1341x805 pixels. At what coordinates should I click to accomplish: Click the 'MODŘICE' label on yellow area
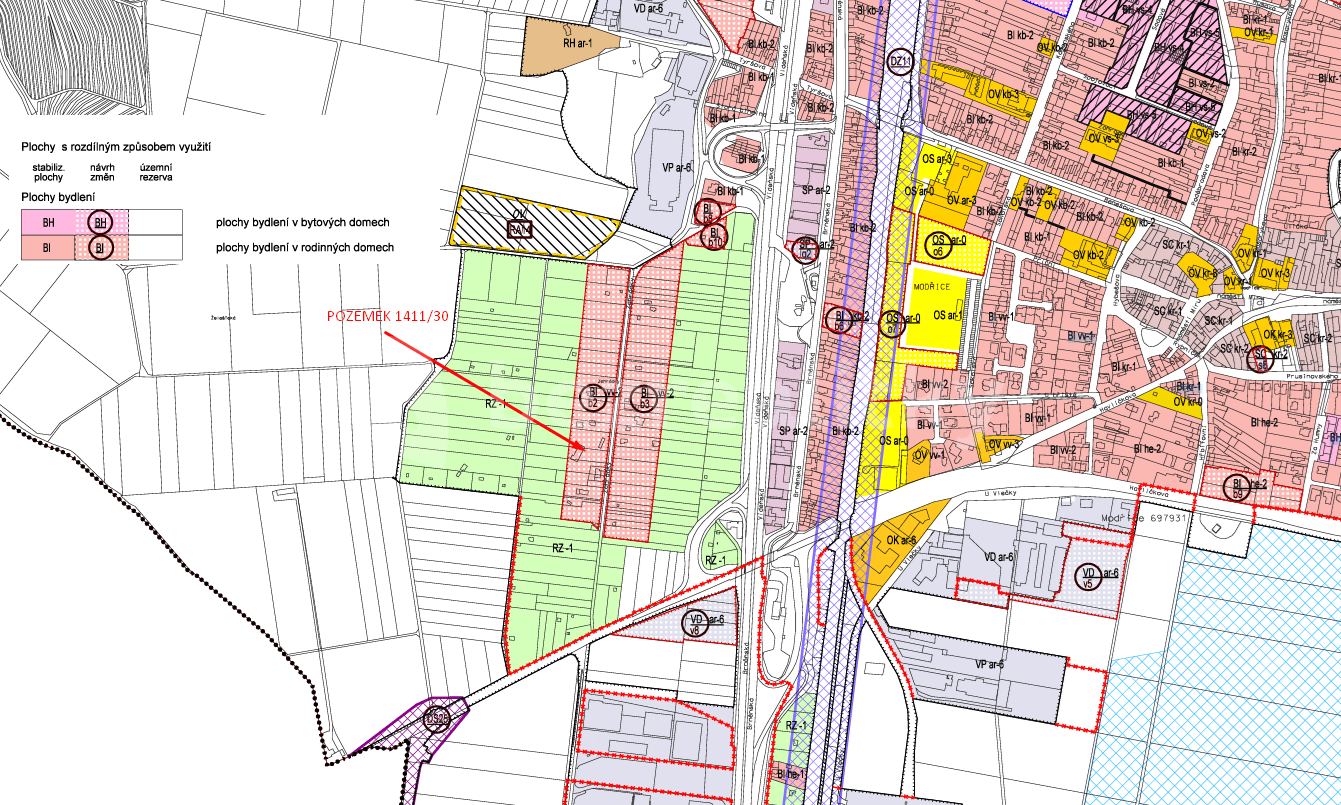coord(932,285)
